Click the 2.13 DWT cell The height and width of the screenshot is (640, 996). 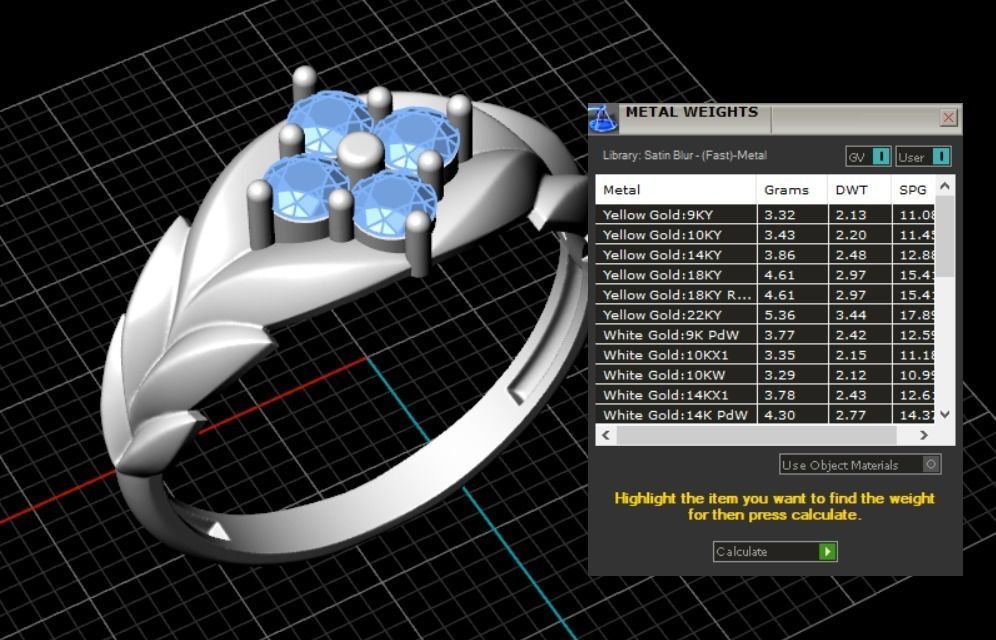click(859, 215)
